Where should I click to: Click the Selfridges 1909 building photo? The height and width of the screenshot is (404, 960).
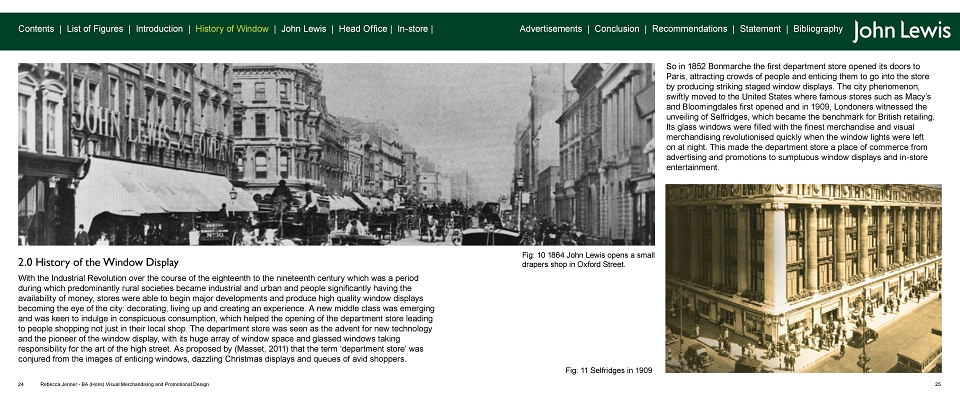(803, 279)
